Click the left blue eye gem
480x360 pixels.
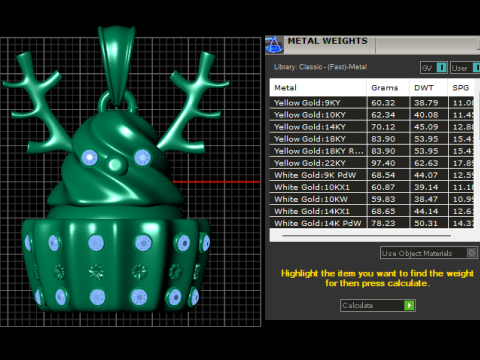tap(90, 157)
